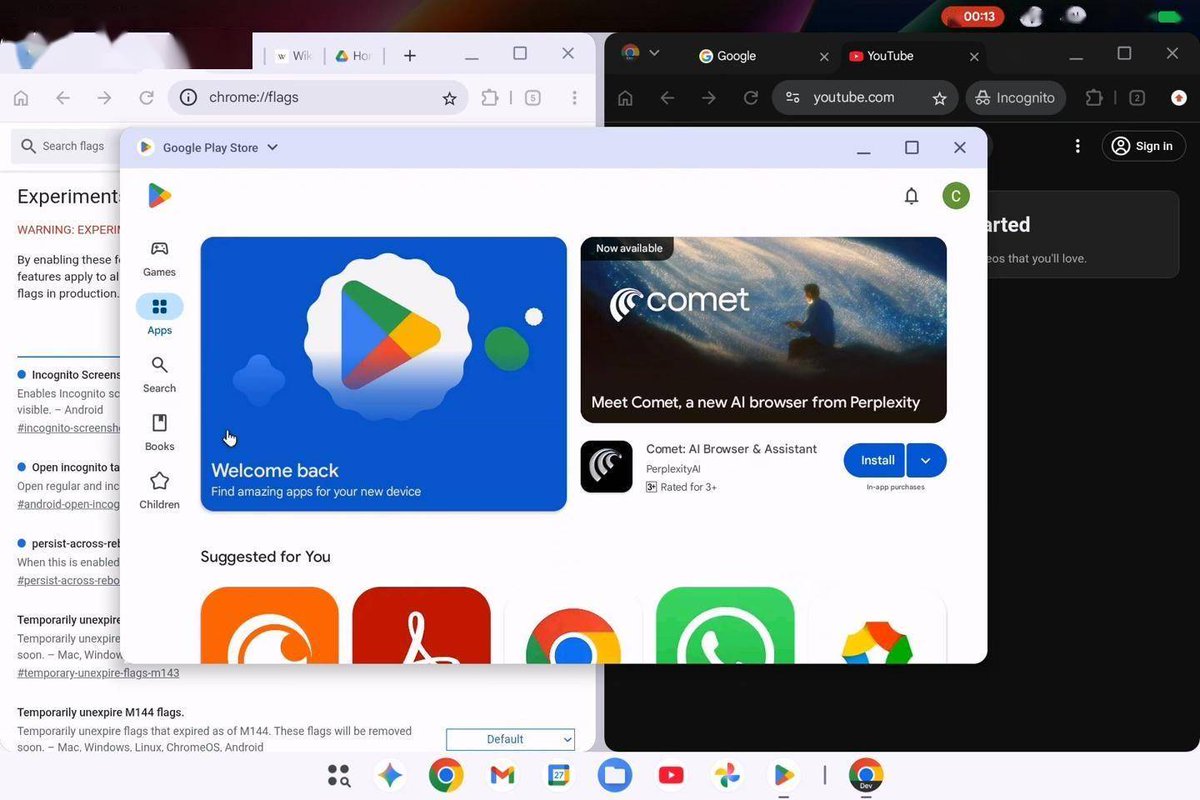1200x800 pixels.
Task: Select Apps in Play Store sidebar
Action: (159, 315)
